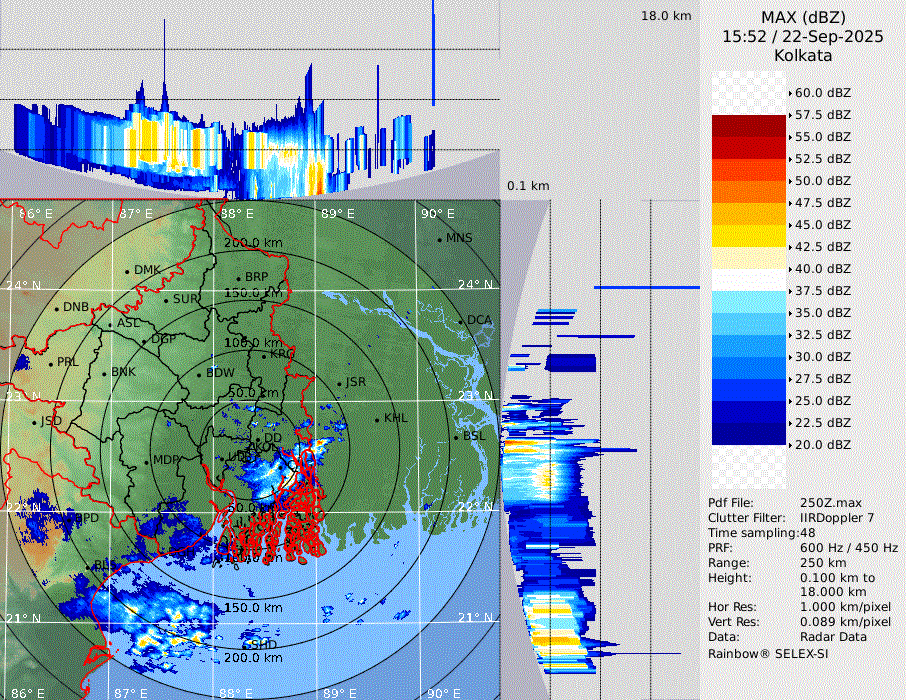Click the MAX (dBZ) title text

click(x=802, y=17)
